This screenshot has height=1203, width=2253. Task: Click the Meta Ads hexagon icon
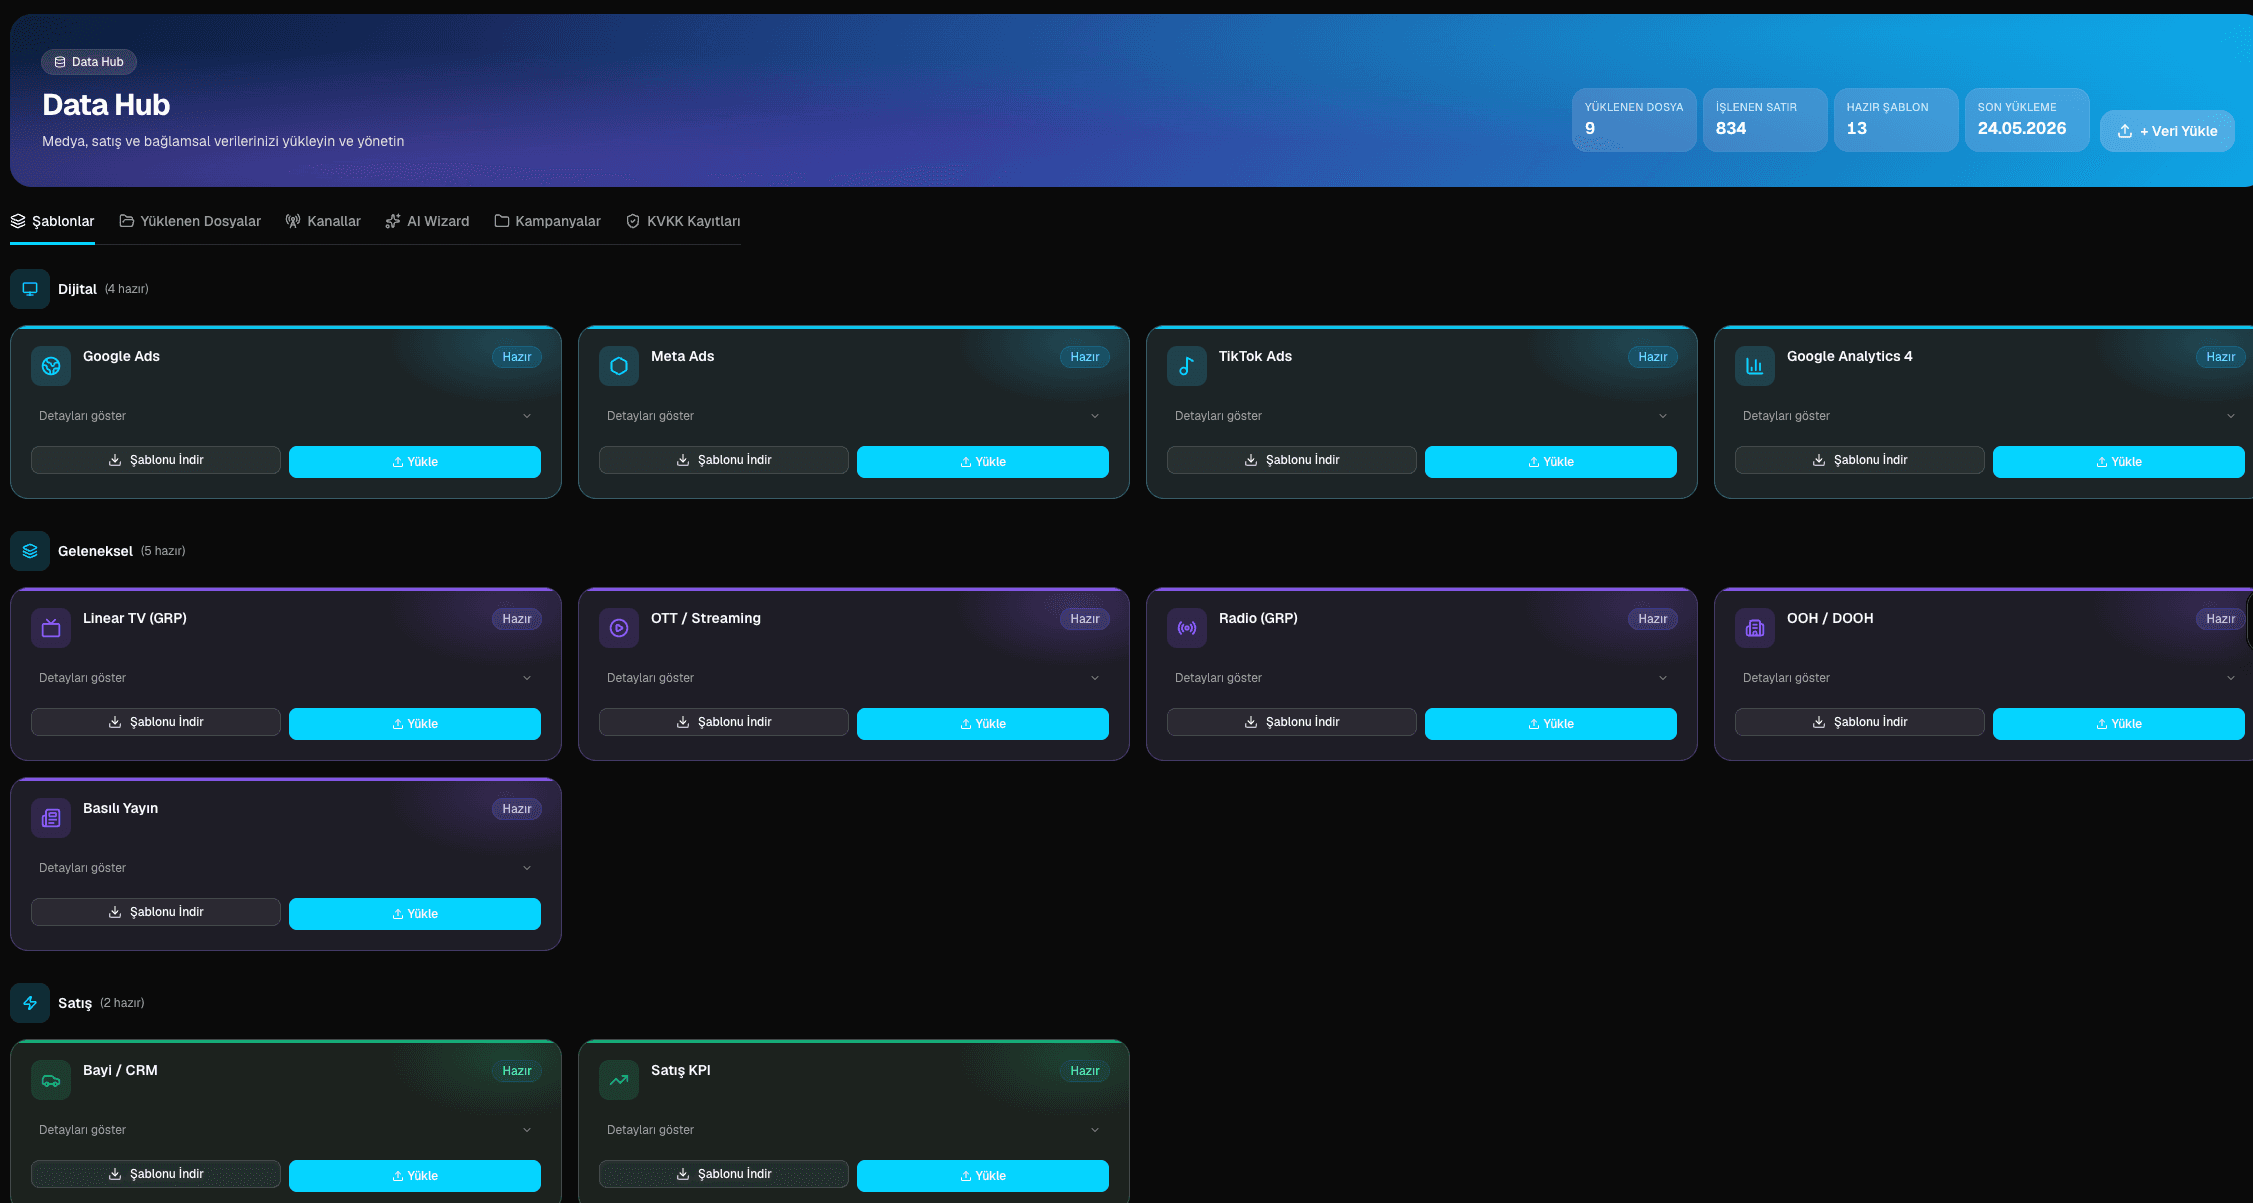(619, 366)
